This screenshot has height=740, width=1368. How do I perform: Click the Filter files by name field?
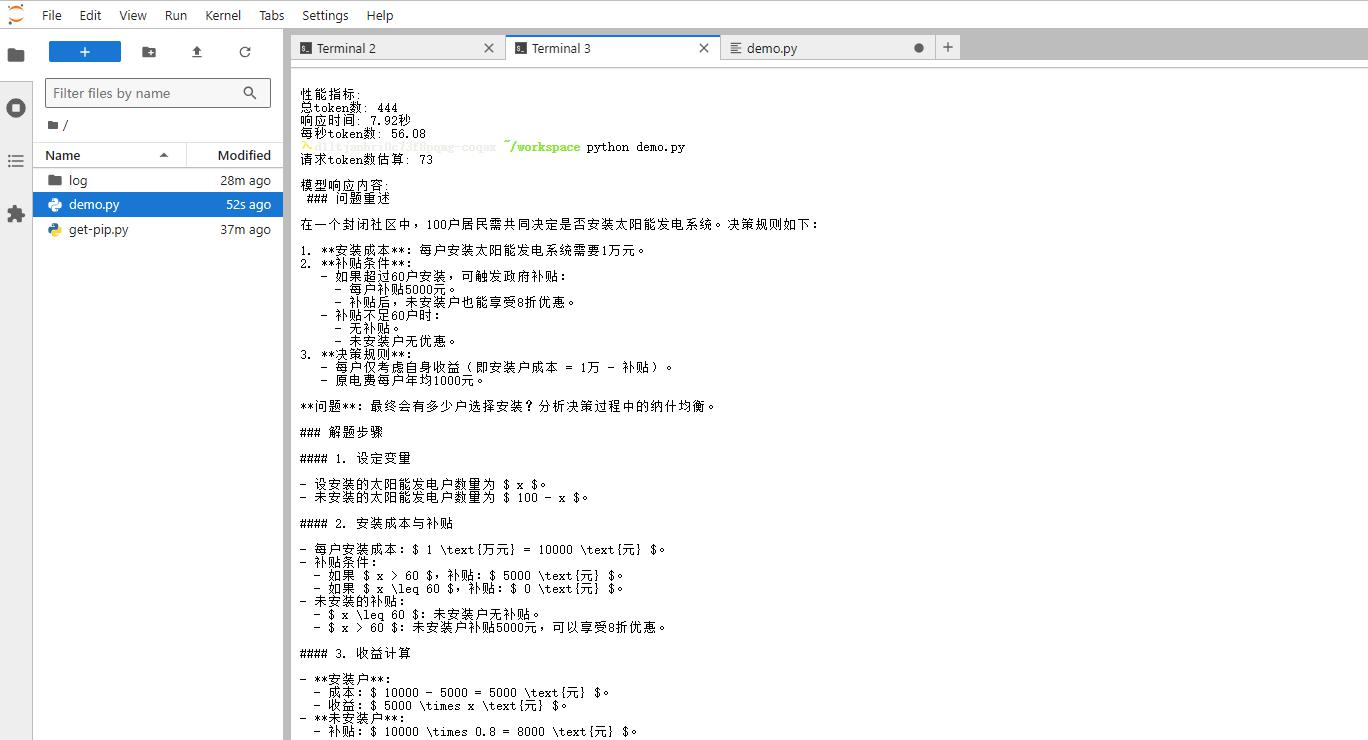pos(145,93)
